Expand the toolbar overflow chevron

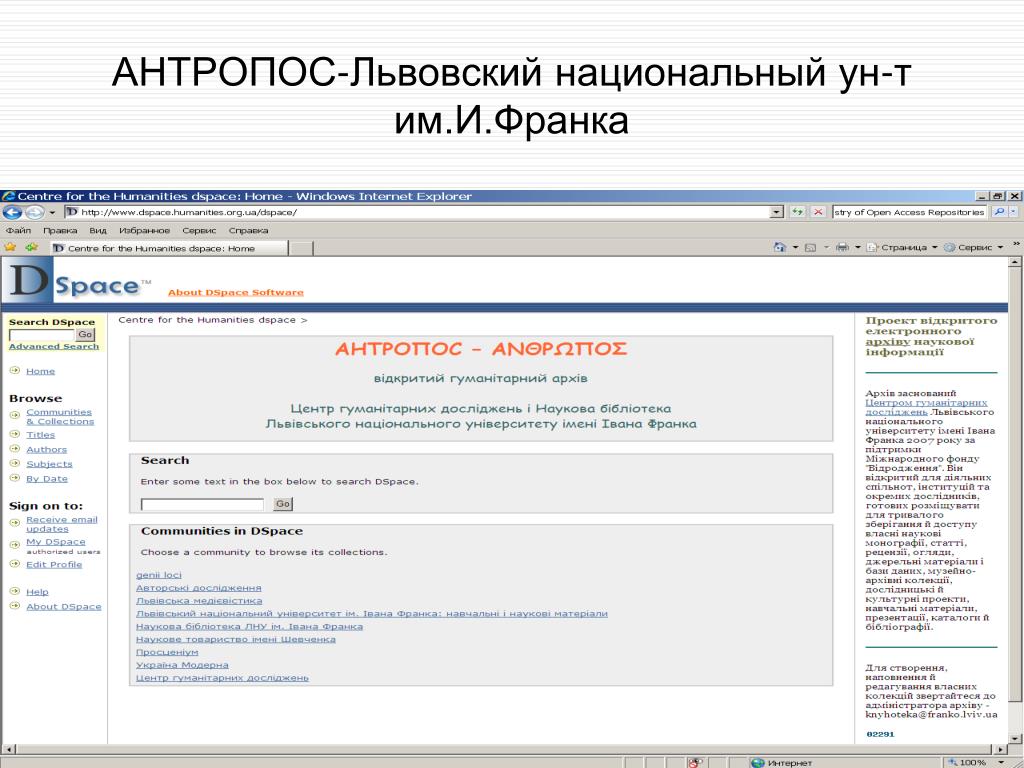(x=1016, y=244)
